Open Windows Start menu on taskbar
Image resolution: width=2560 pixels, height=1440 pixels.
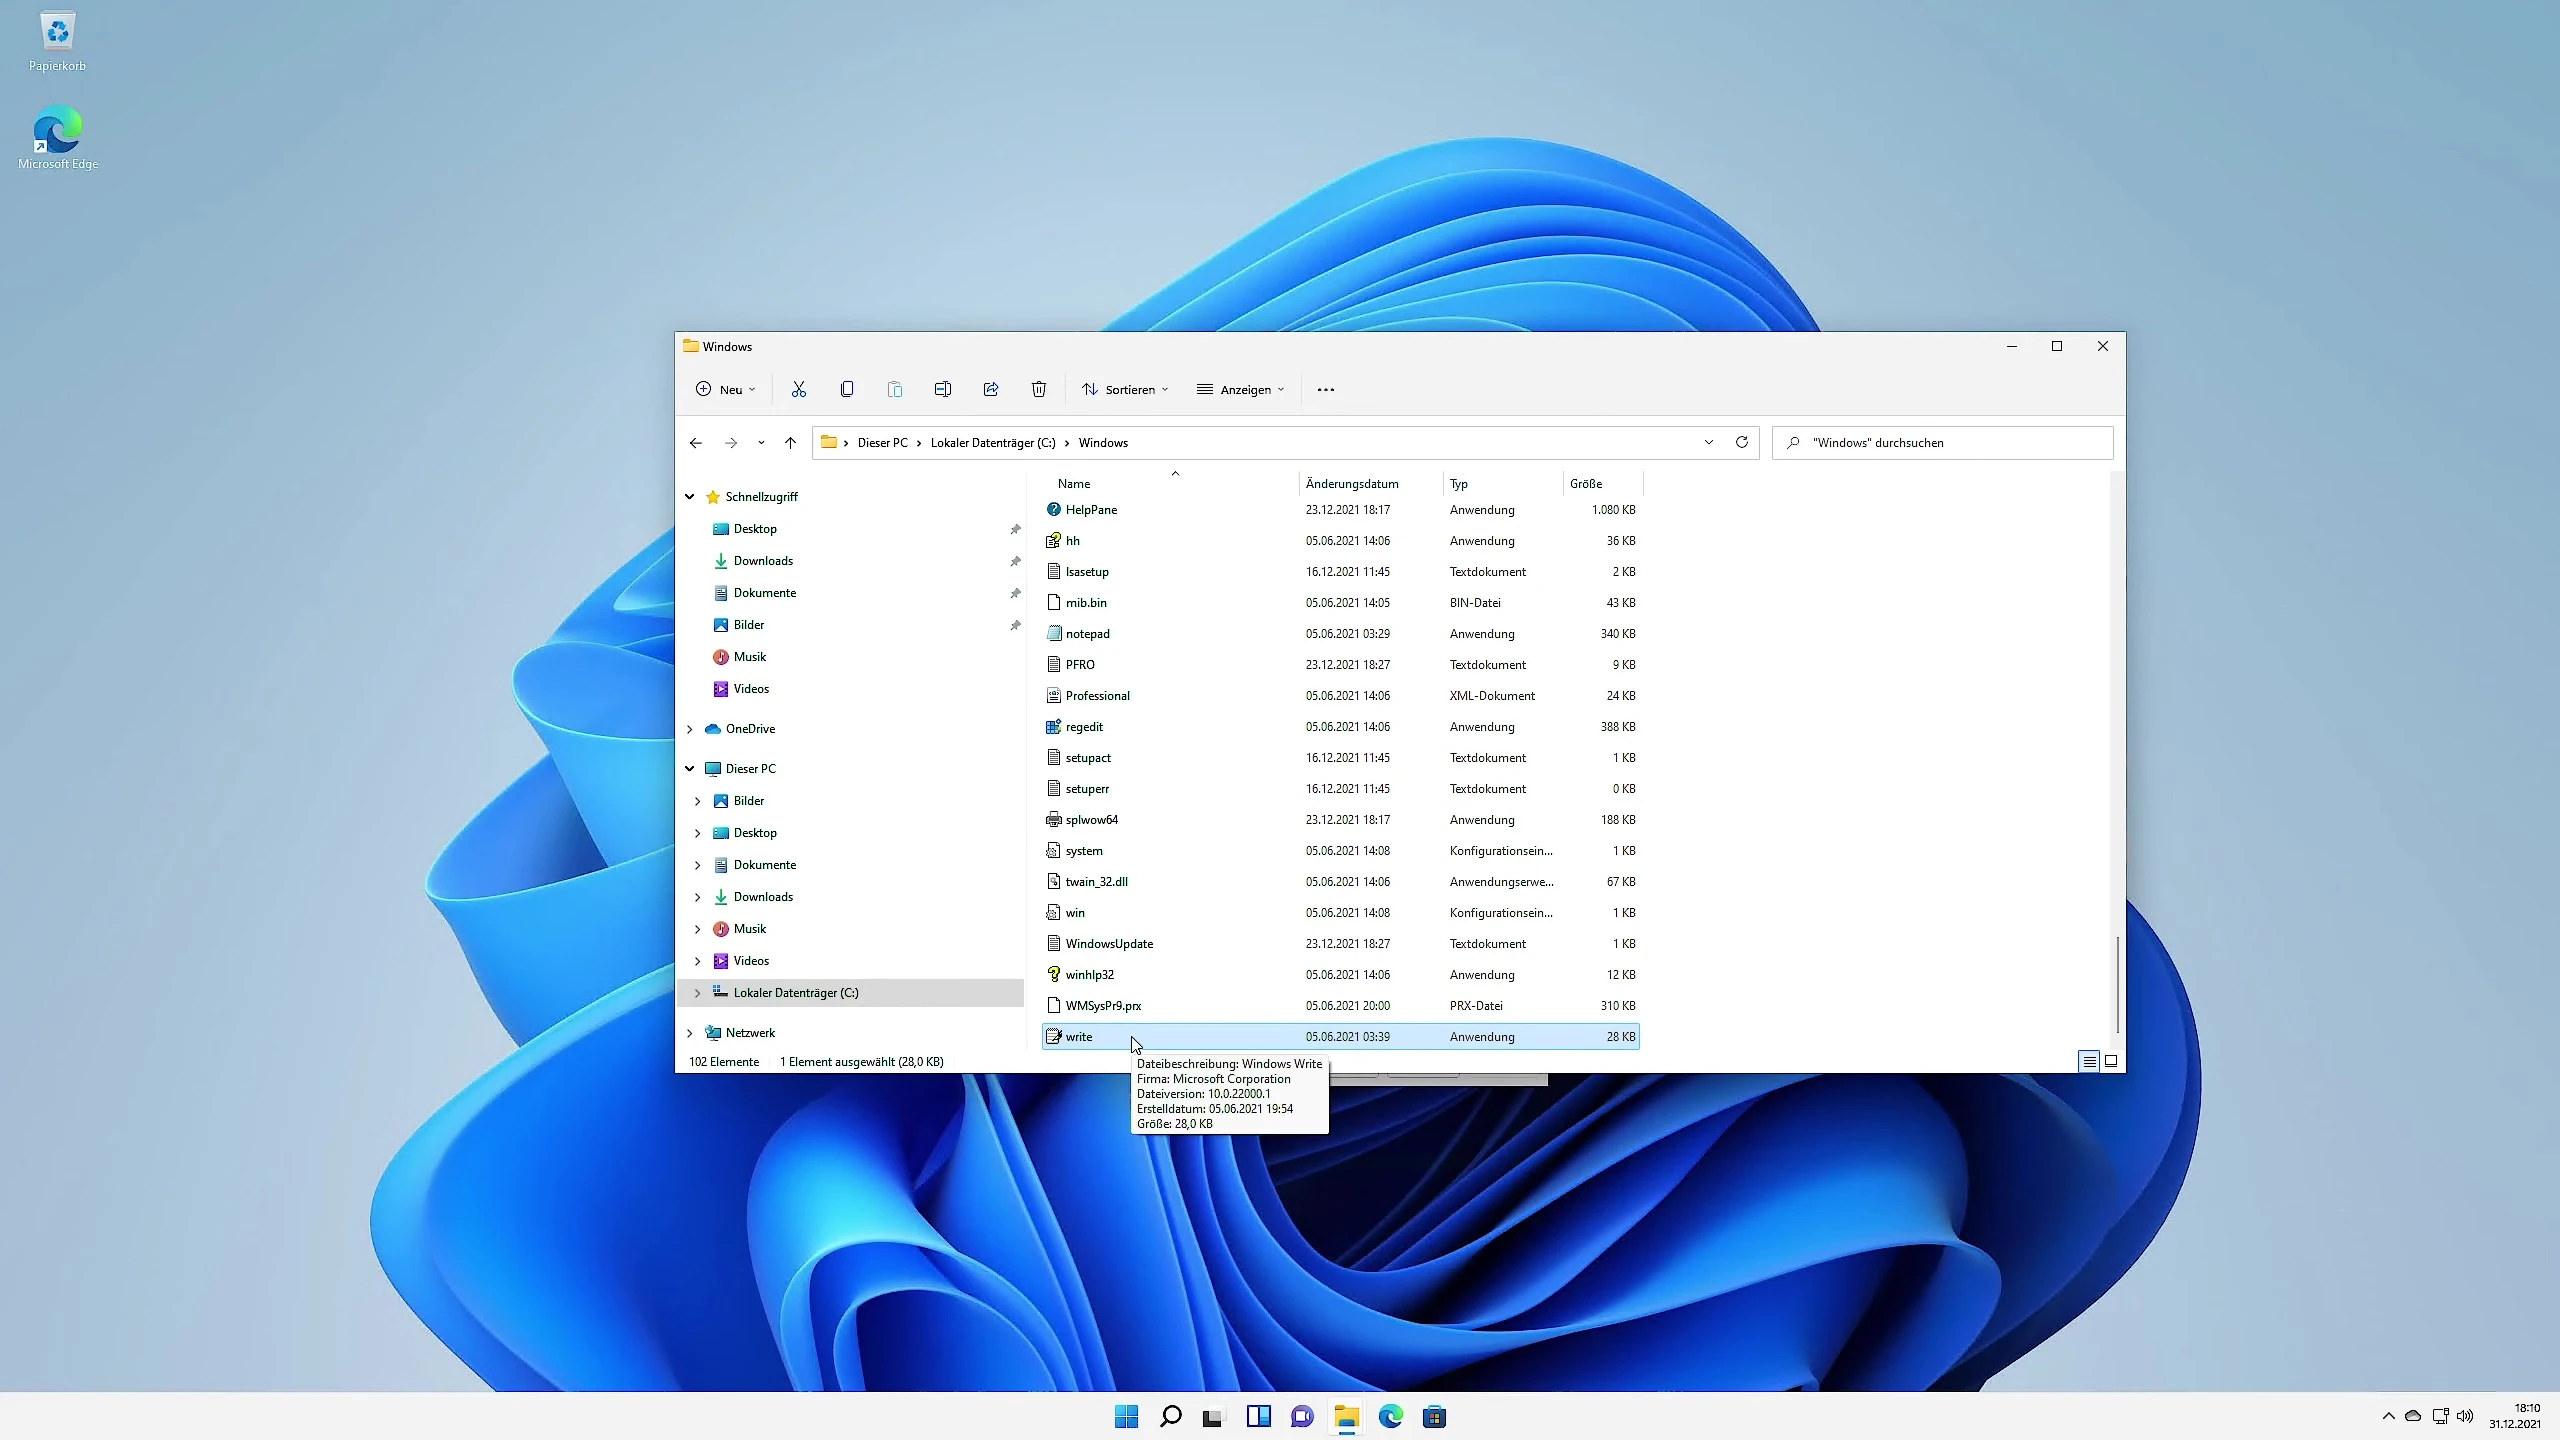1126,1416
